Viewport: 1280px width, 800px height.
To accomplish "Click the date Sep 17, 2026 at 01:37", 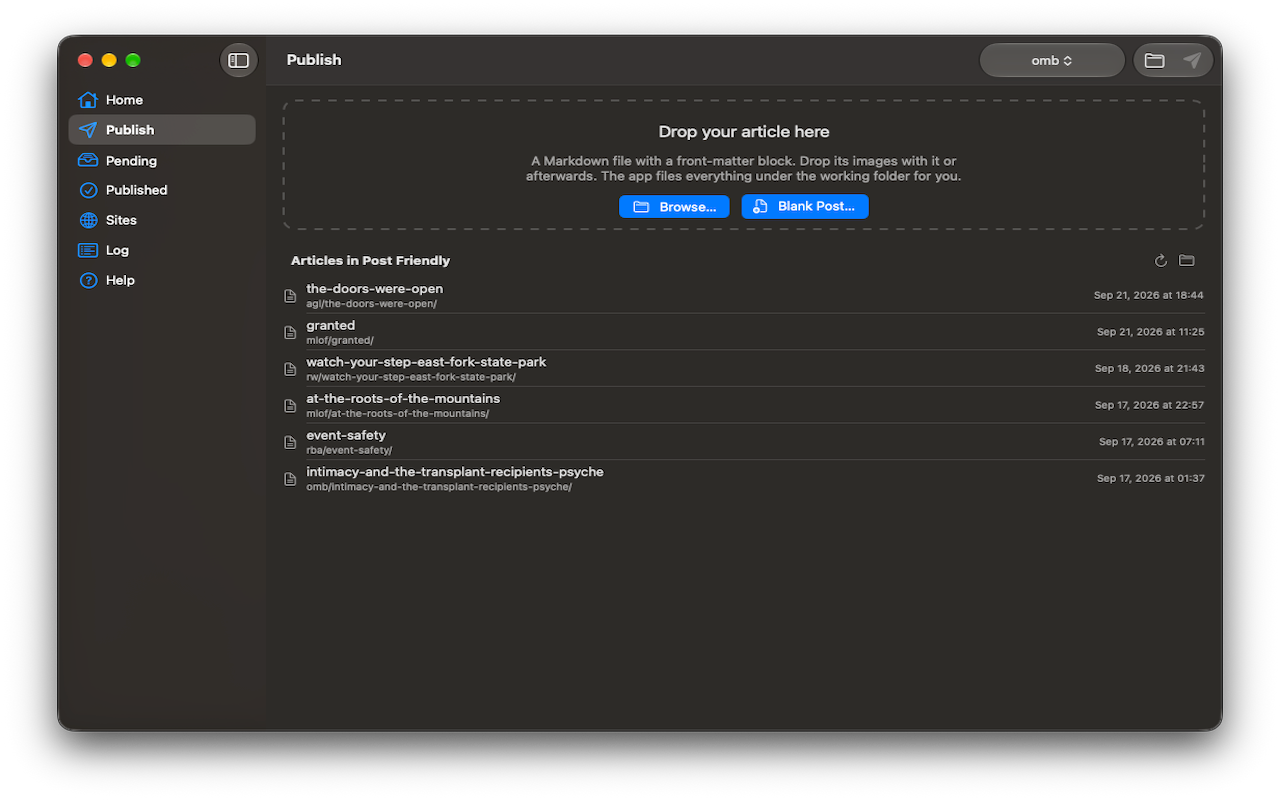I will (x=1151, y=478).
